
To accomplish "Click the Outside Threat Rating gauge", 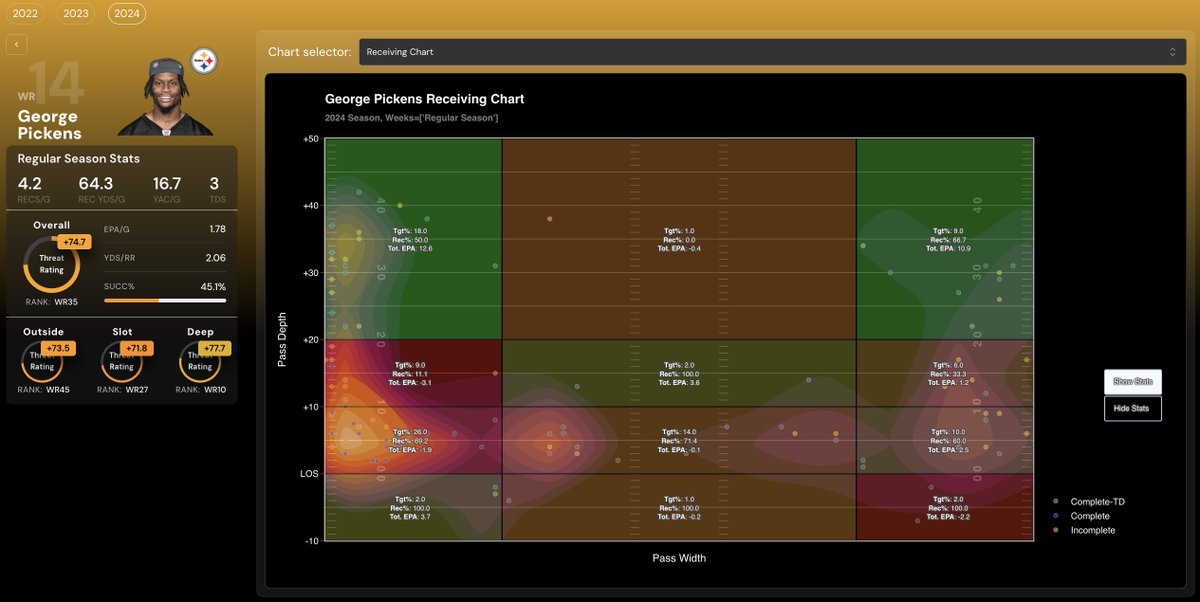I will click(42, 361).
